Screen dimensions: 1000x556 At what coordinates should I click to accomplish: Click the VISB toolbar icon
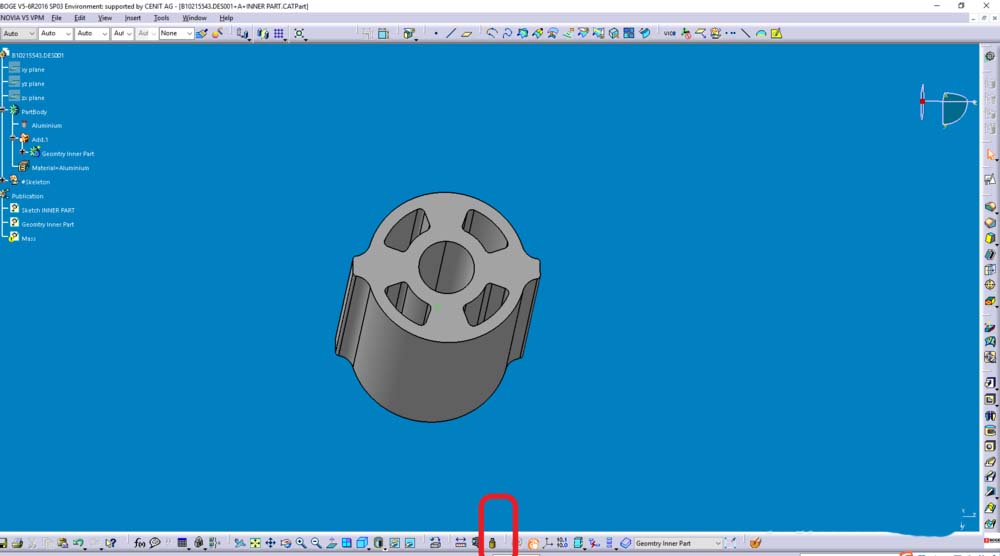click(x=670, y=33)
